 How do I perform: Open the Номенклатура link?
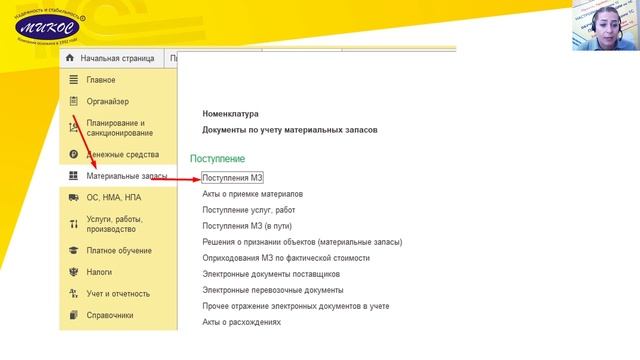(x=230, y=114)
